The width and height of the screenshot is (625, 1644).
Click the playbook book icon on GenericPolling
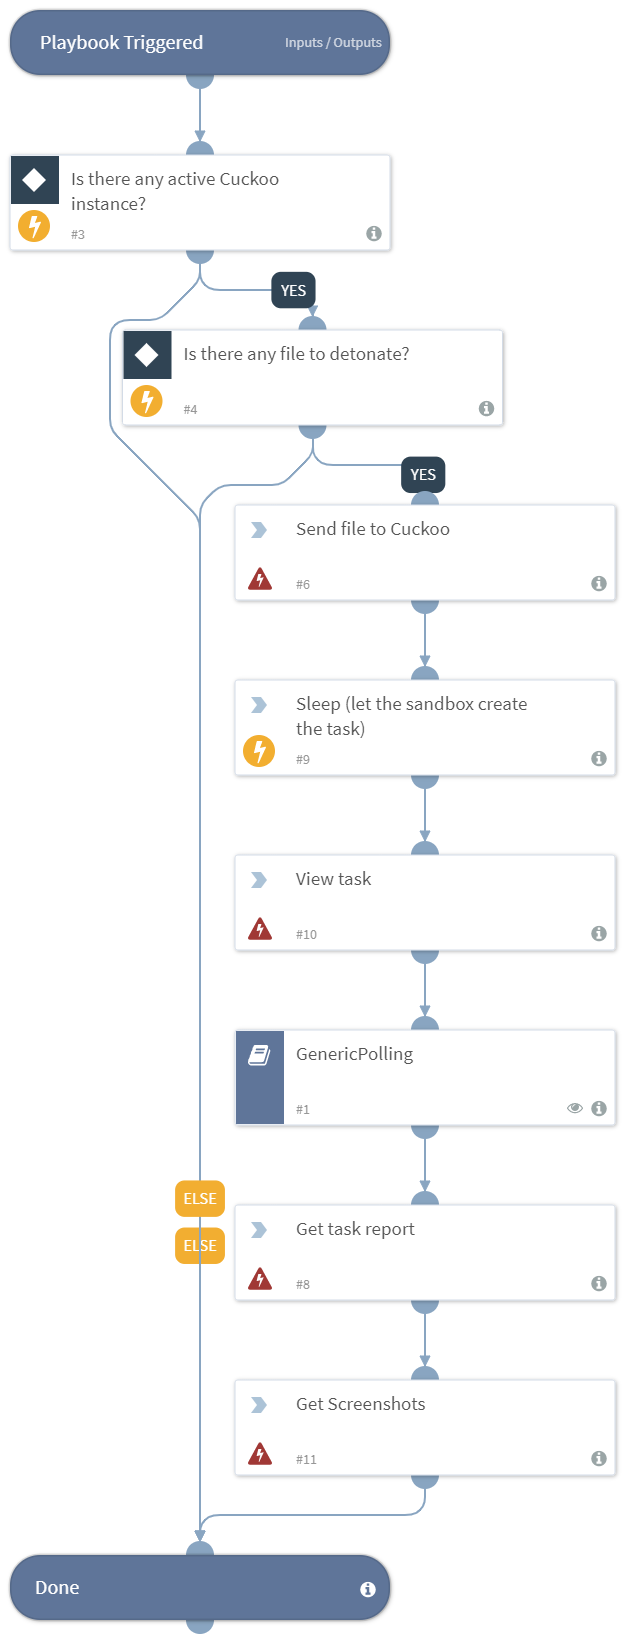(260, 1055)
